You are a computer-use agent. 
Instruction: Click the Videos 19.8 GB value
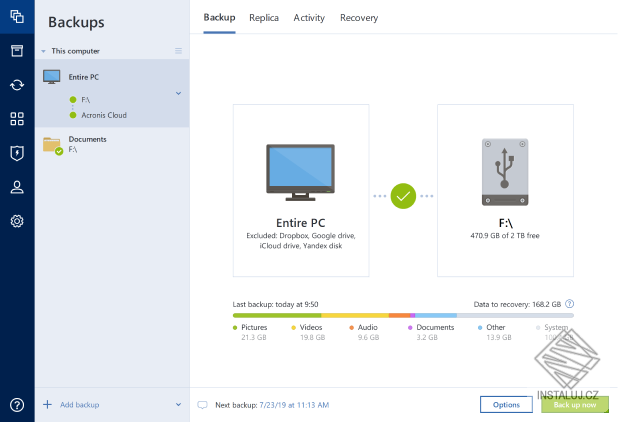[x=313, y=337]
